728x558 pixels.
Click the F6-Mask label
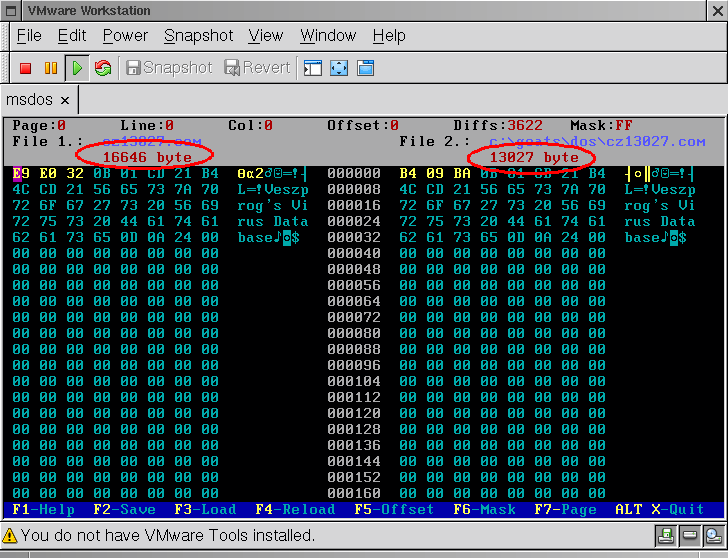[x=484, y=509]
